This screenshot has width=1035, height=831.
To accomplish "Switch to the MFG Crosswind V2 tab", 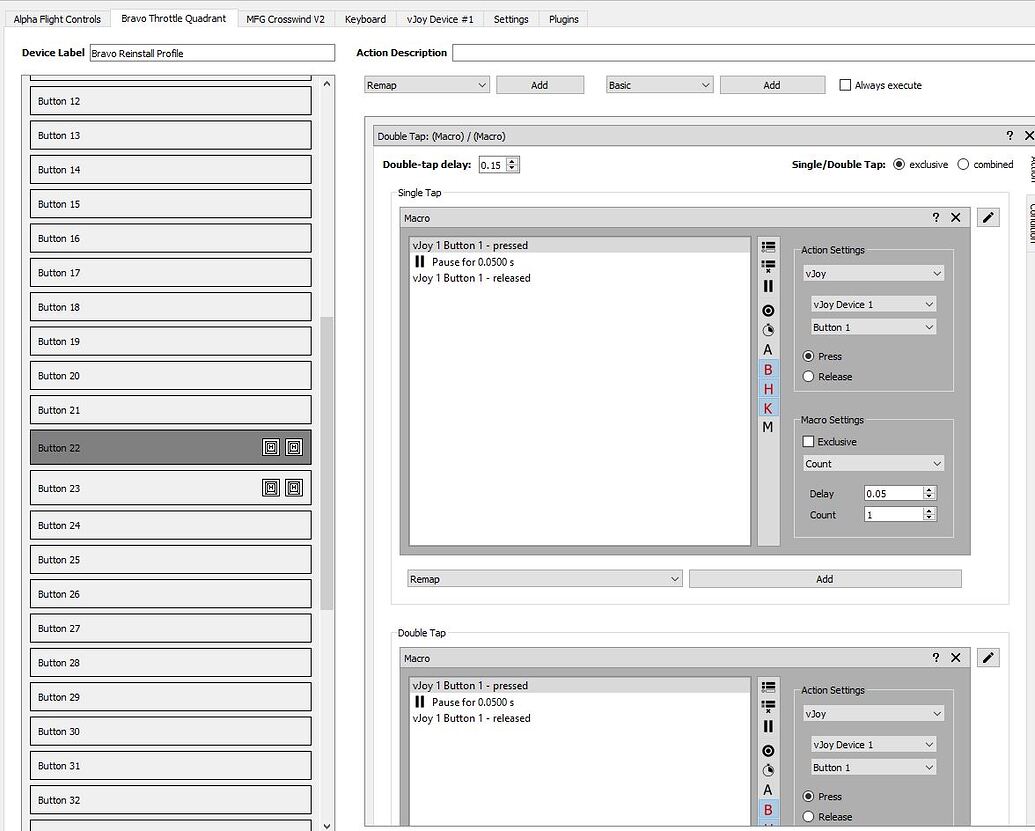I will (x=285, y=19).
